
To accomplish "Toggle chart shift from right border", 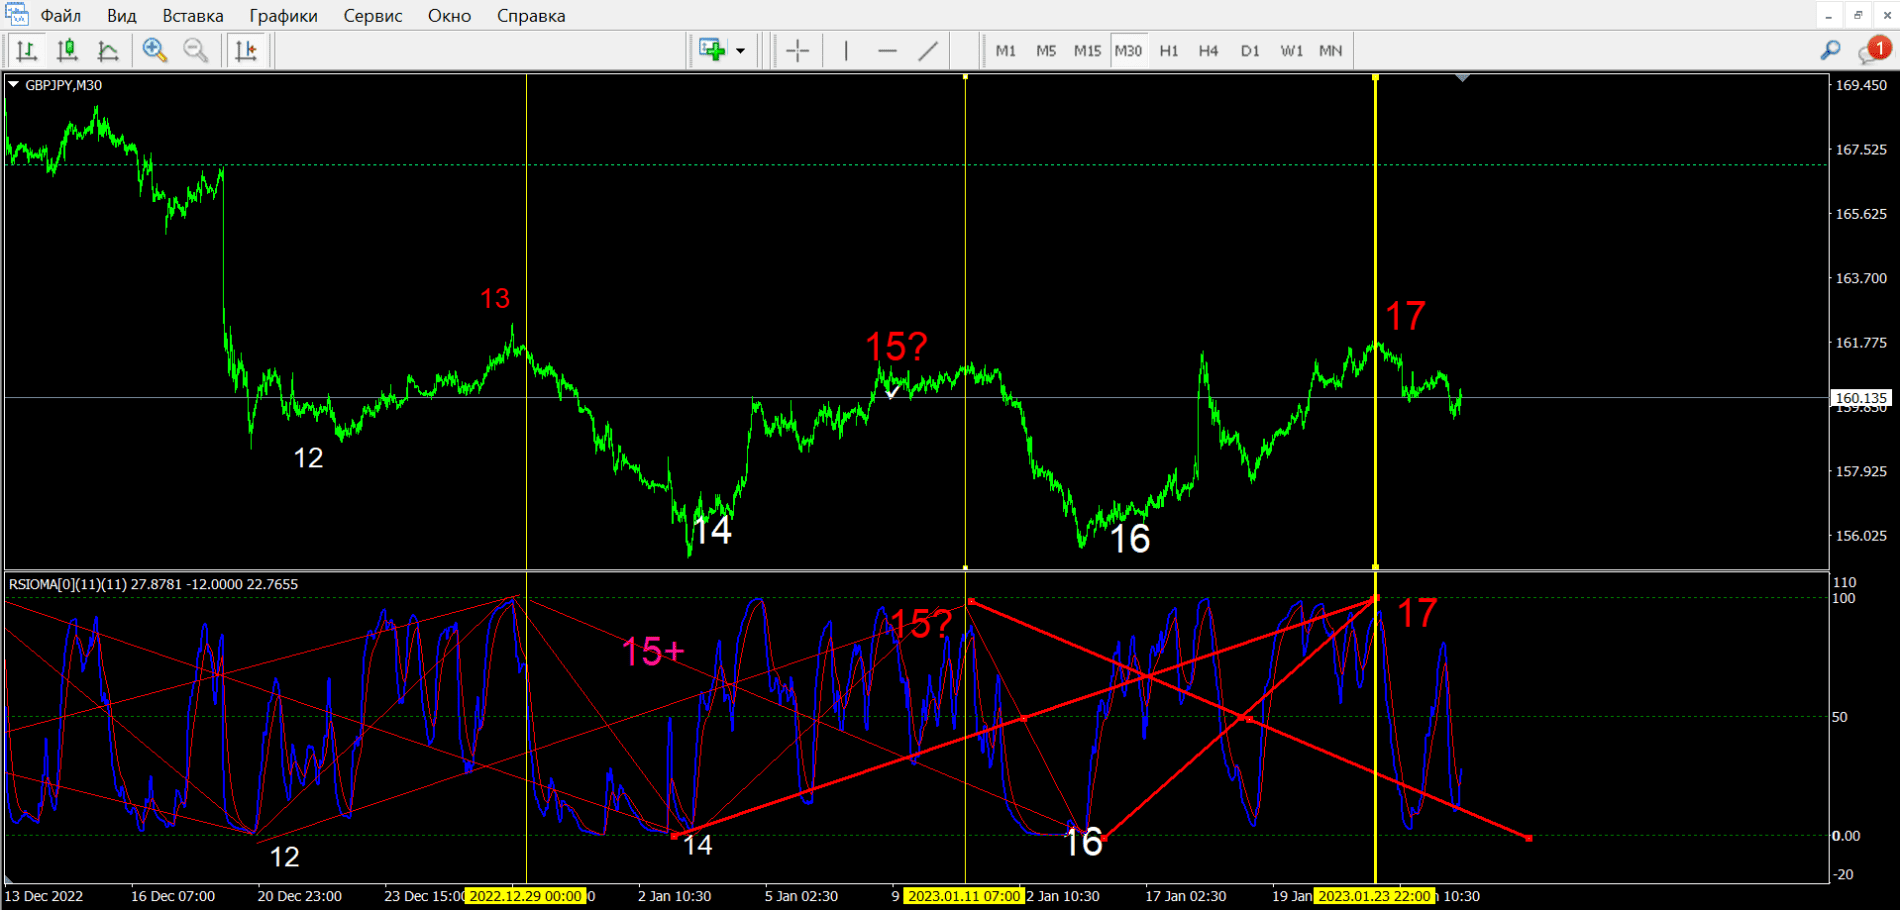I will 246,50.
